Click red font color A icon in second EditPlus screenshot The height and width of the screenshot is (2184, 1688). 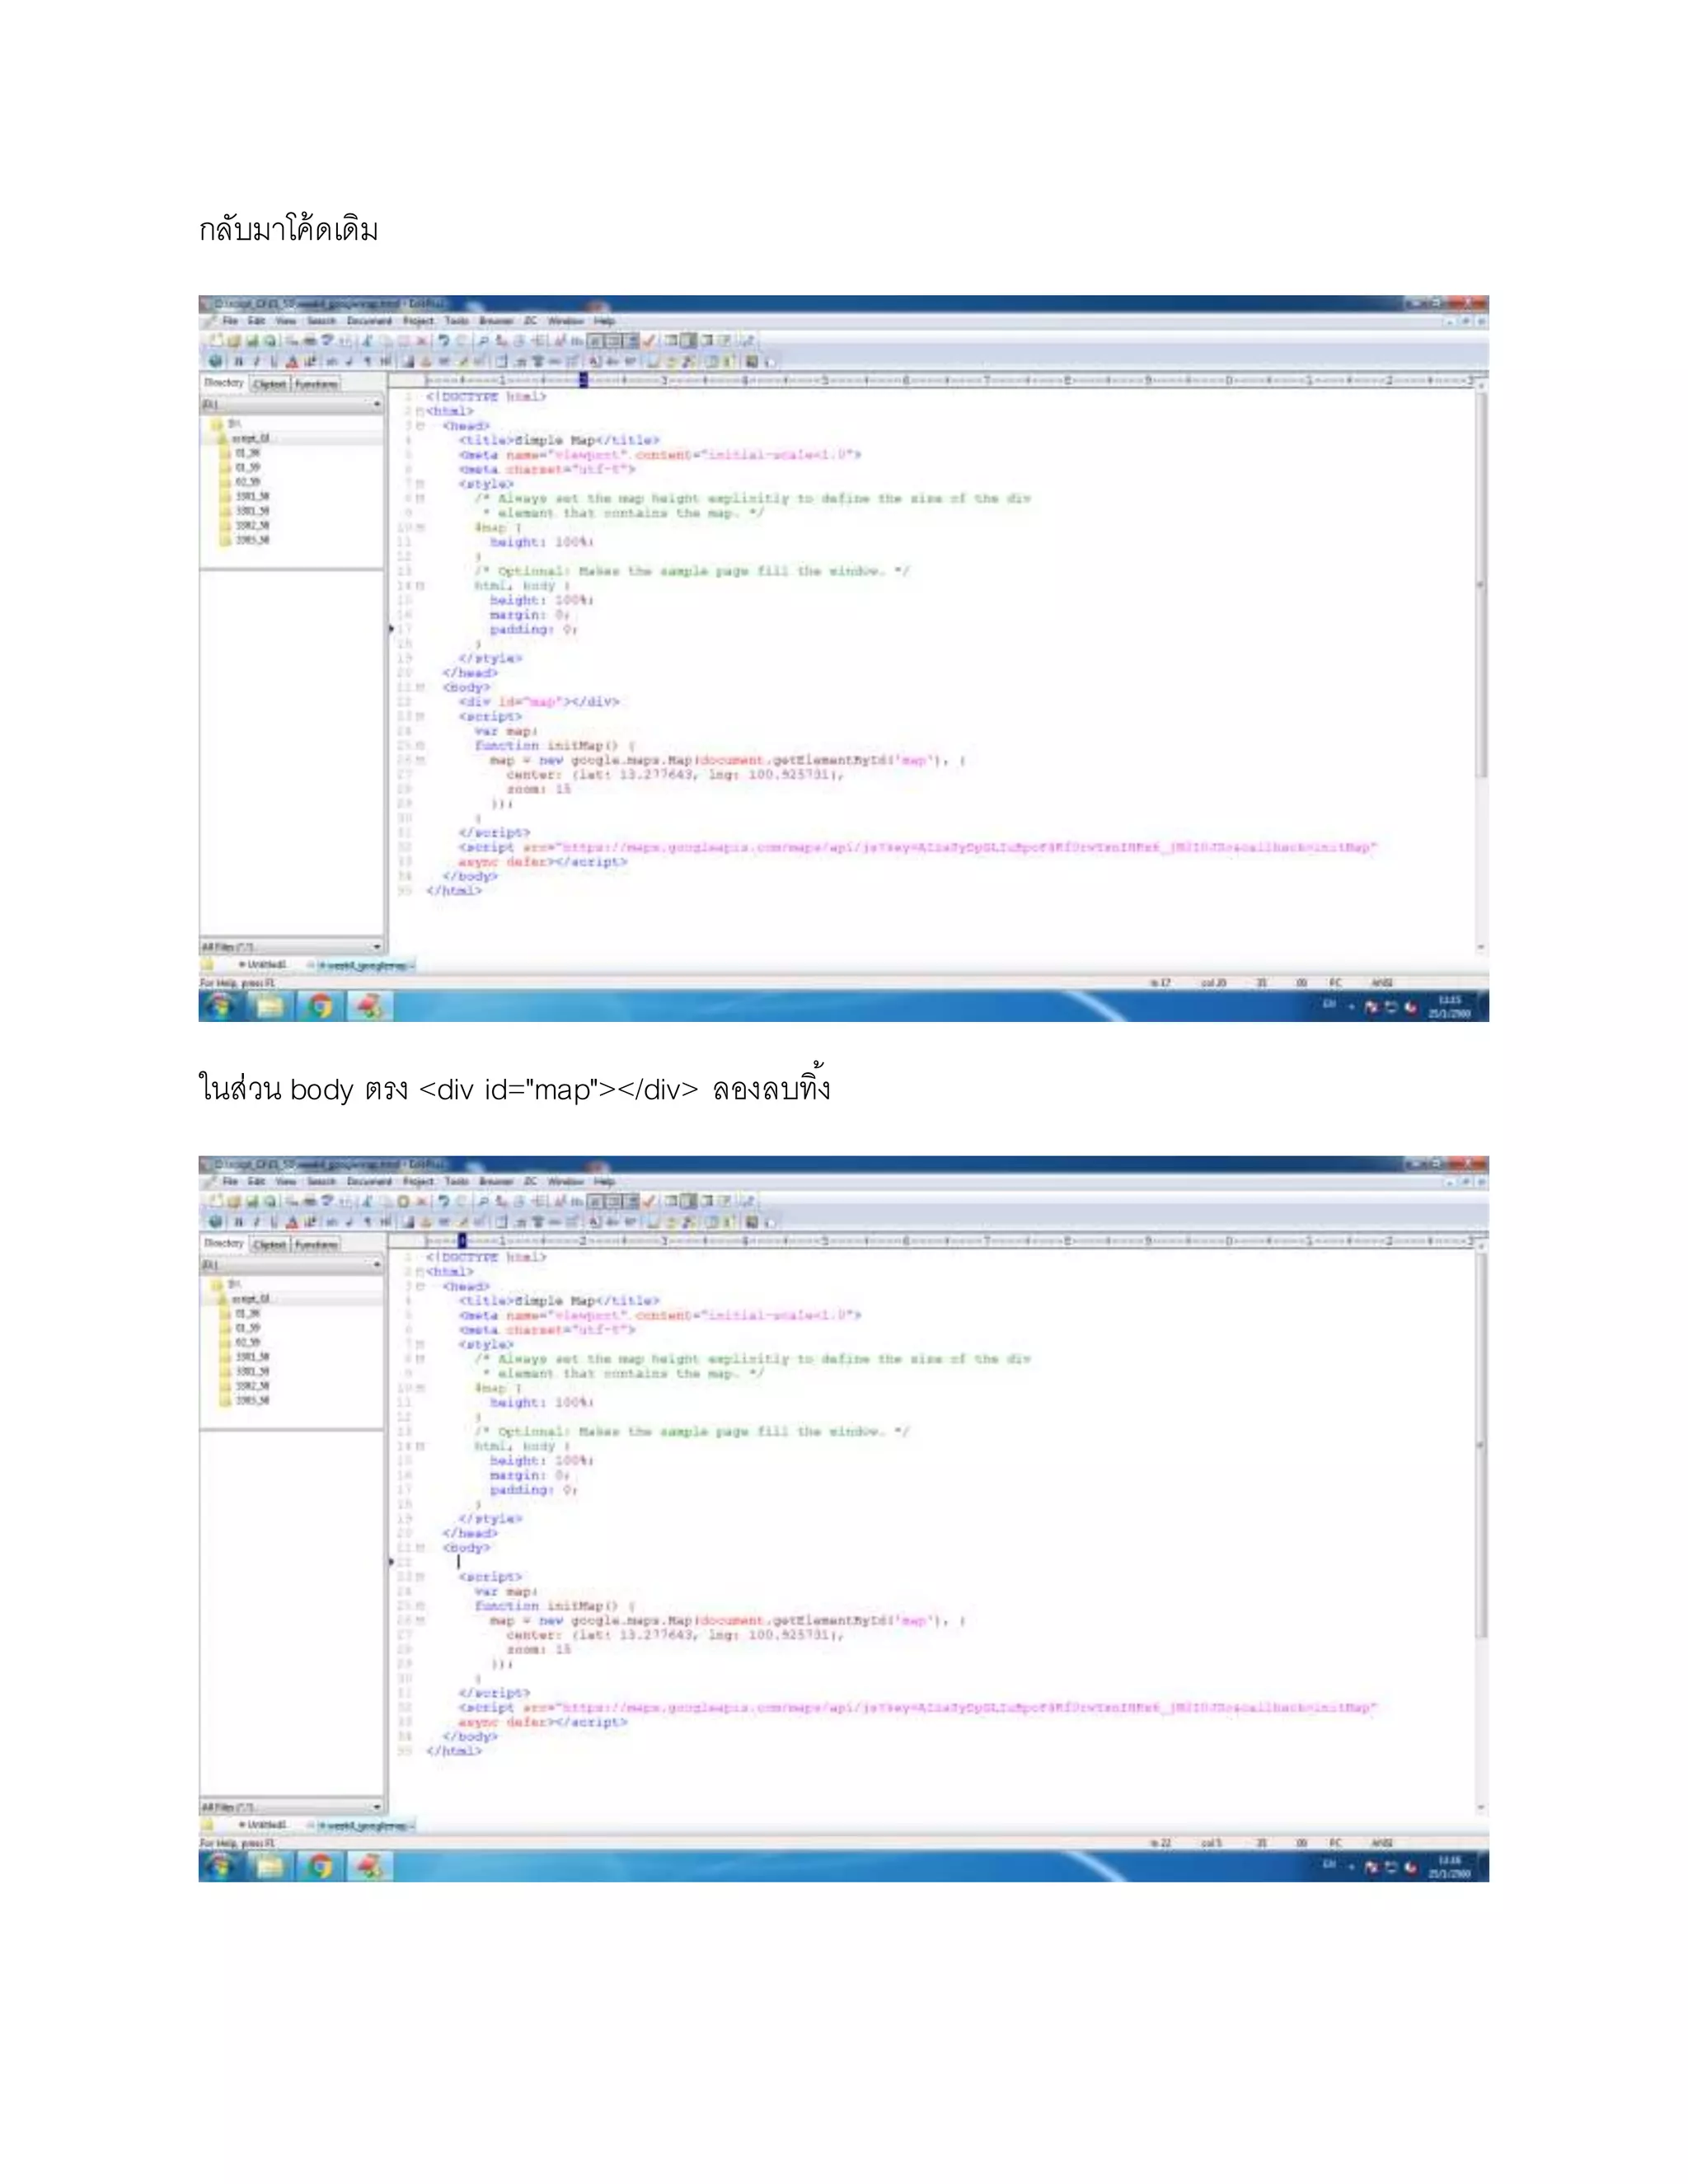(x=292, y=1221)
